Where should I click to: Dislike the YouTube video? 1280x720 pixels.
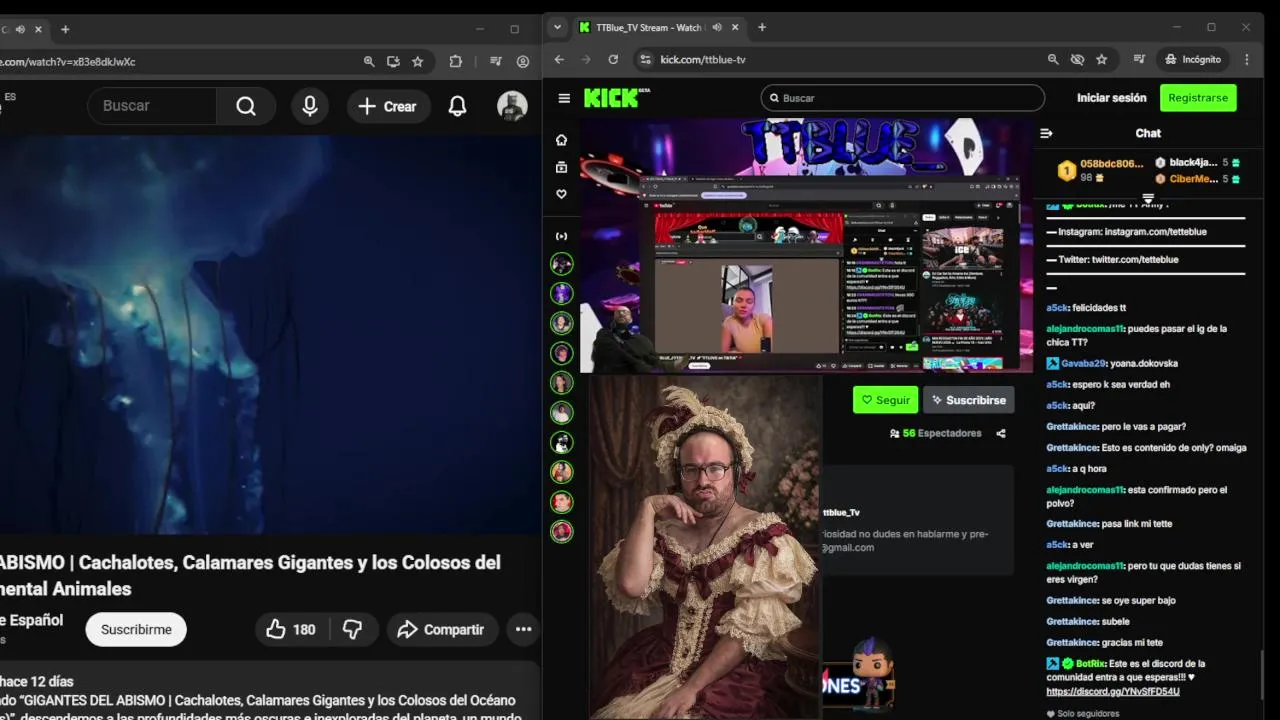(x=352, y=629)
